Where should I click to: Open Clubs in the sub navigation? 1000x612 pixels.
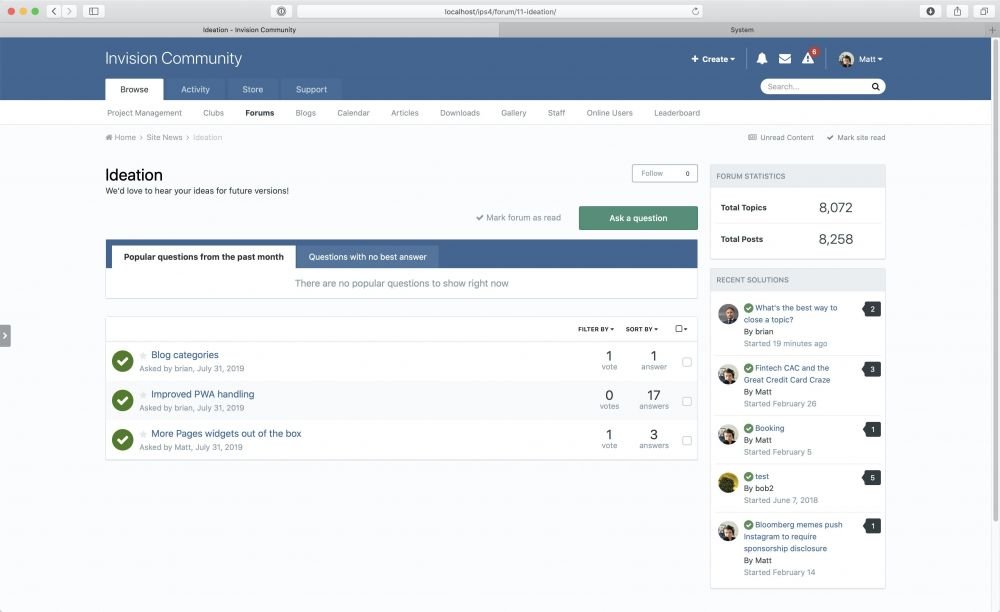213,113
